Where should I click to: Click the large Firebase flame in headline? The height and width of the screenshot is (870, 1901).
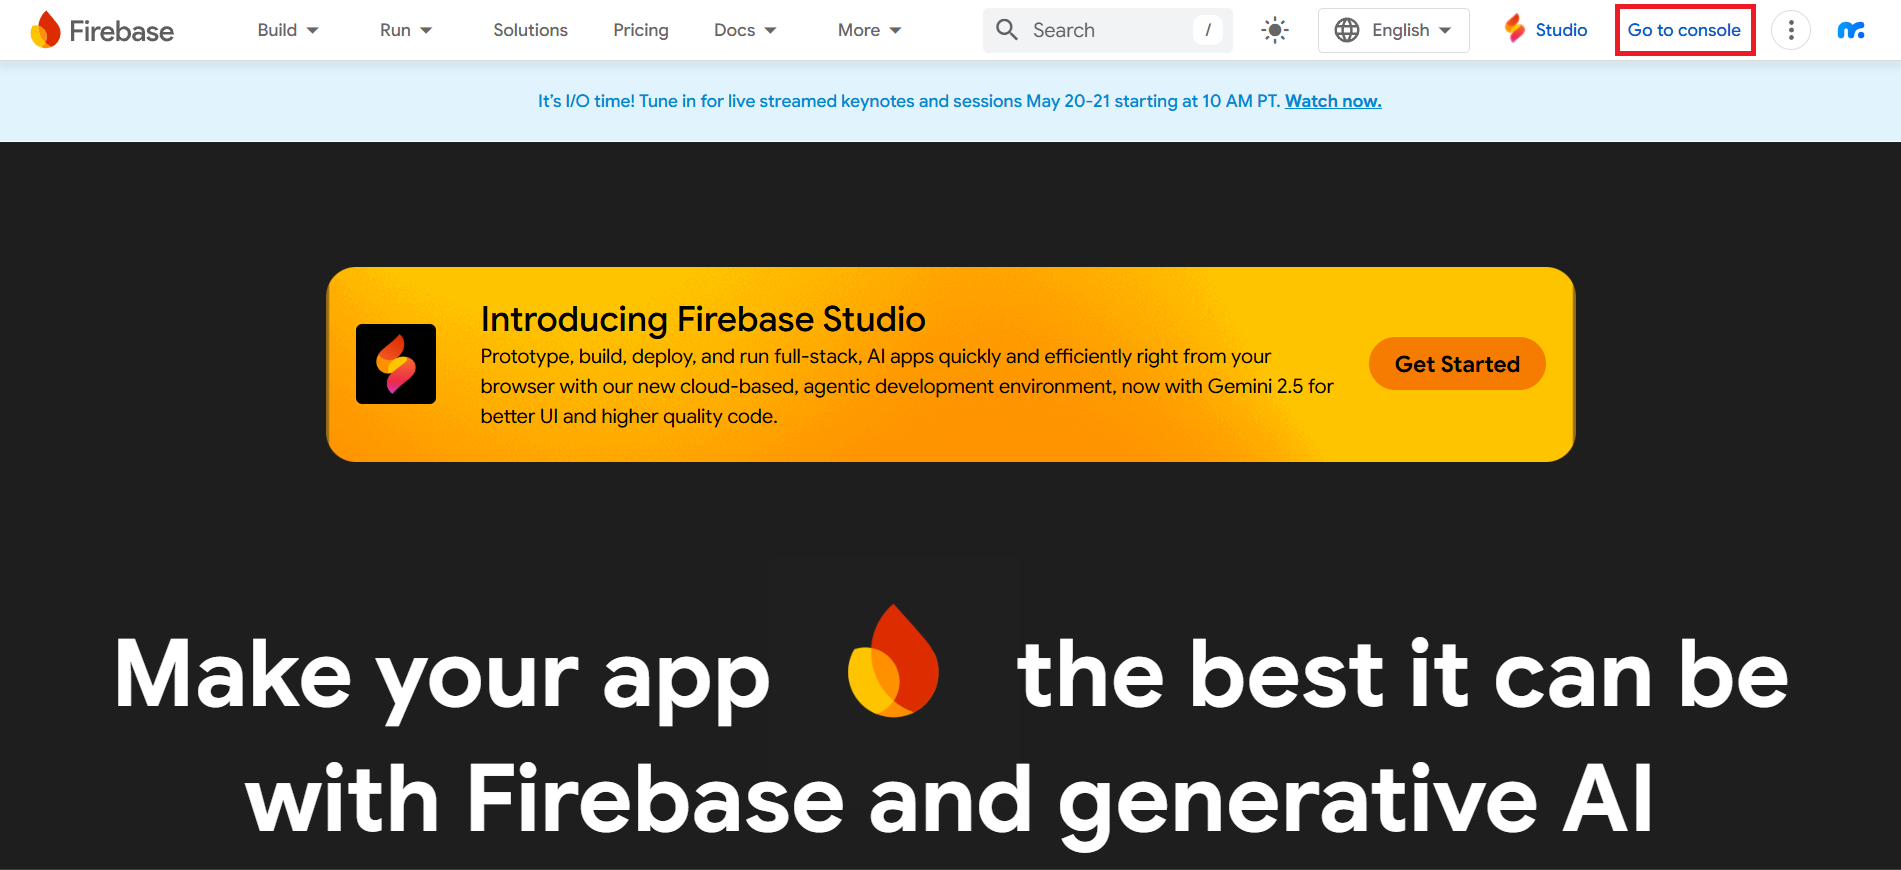coord(893,661)
